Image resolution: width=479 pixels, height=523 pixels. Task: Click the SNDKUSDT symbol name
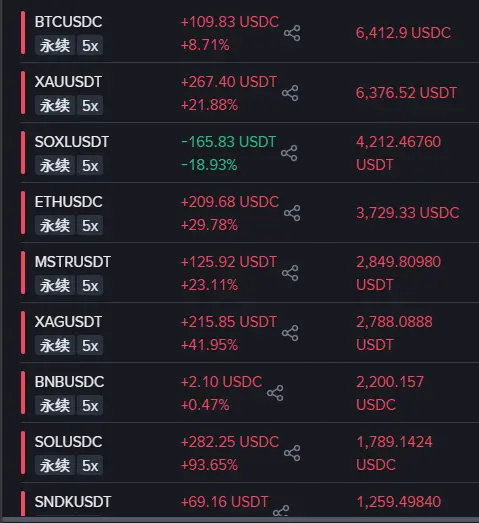pyautogui.click(x=73, y=502)
